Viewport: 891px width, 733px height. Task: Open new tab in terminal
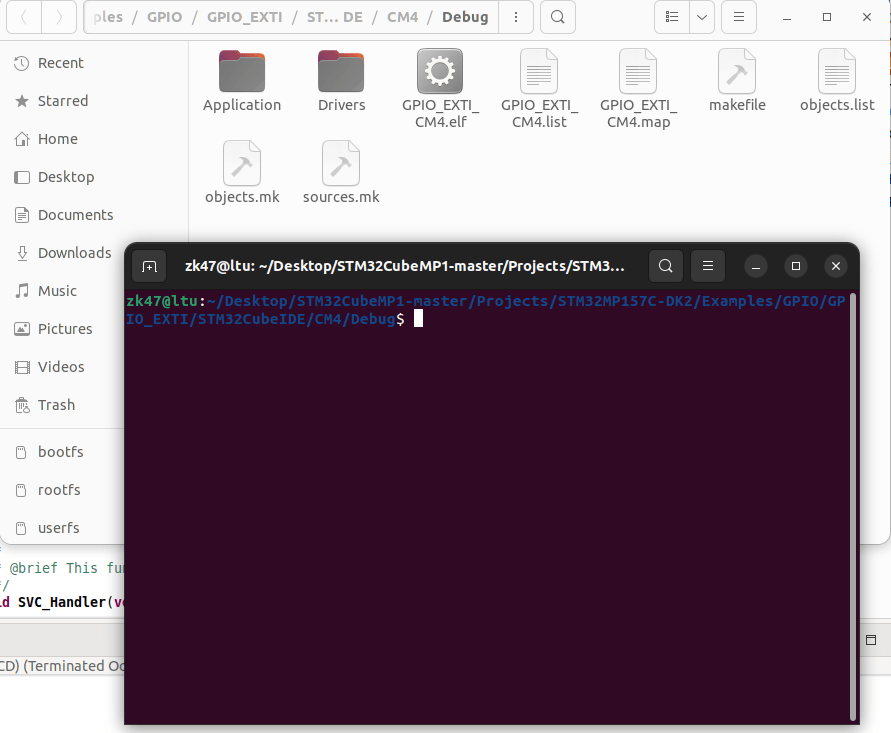coord(149,266)
